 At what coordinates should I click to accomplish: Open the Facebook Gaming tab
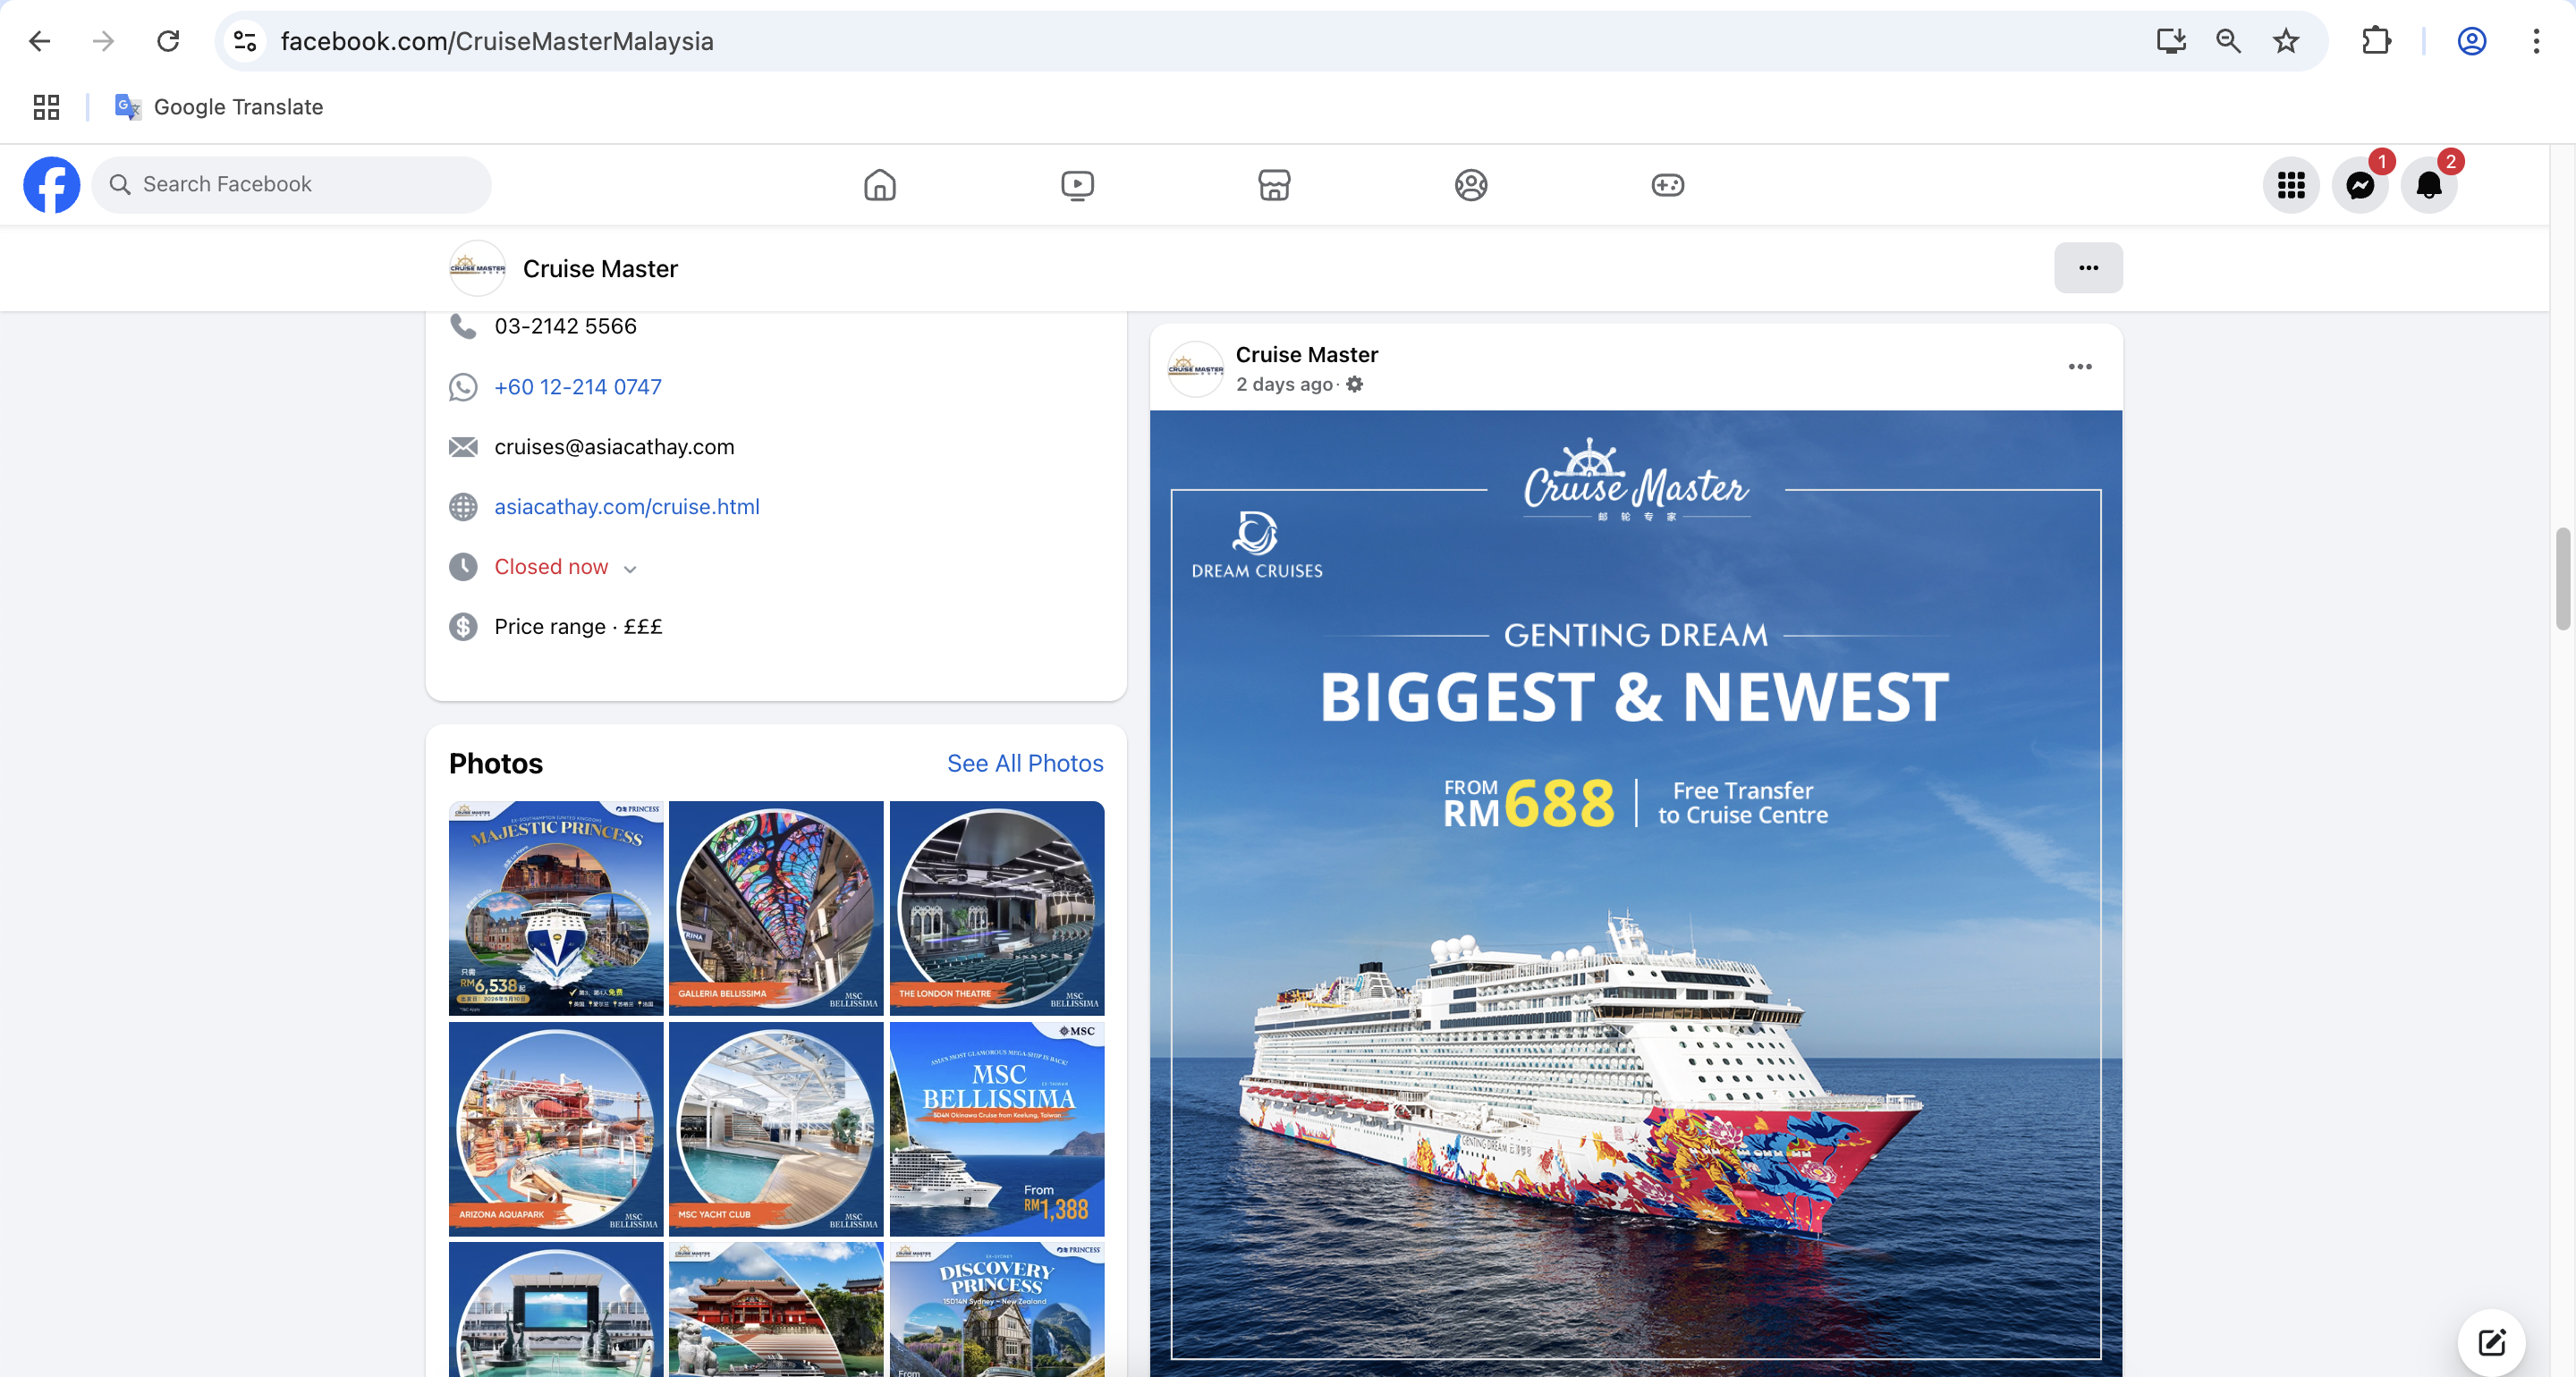click(1668, 185)
